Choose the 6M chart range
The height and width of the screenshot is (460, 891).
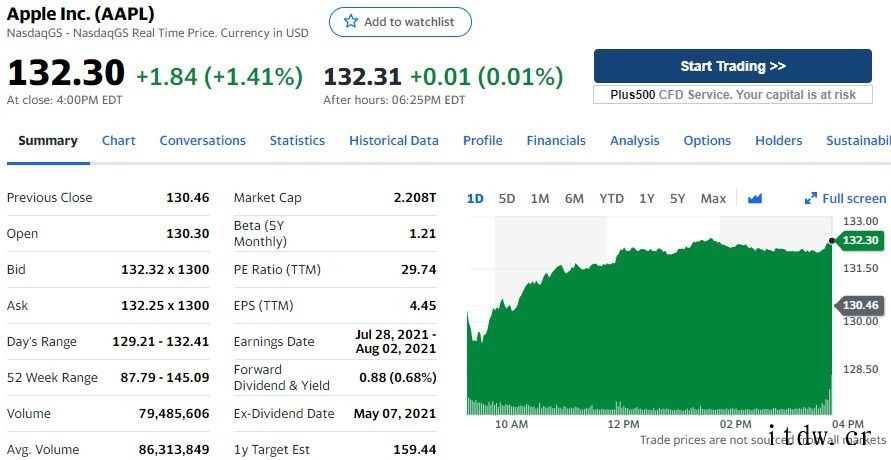(x=574, y=199)
